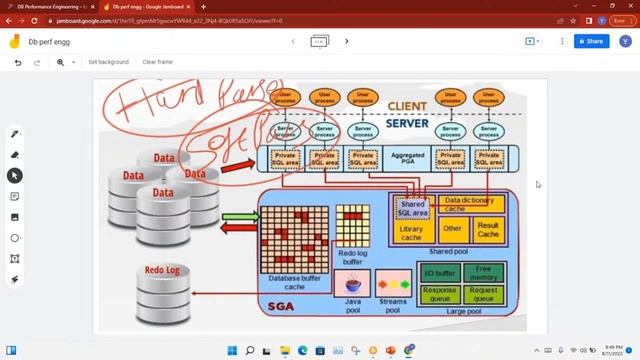Open the Google account avatar

625,41
